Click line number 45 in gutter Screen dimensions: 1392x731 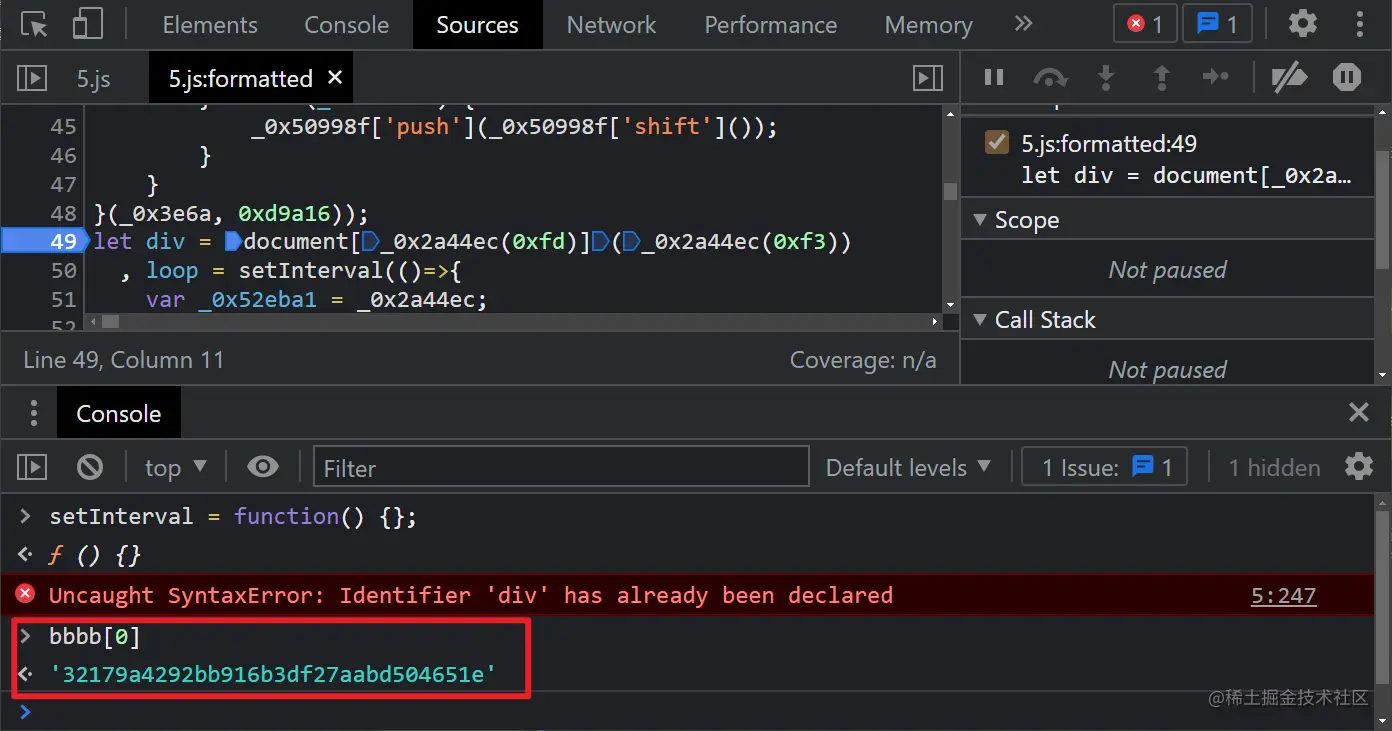point(63,127)
